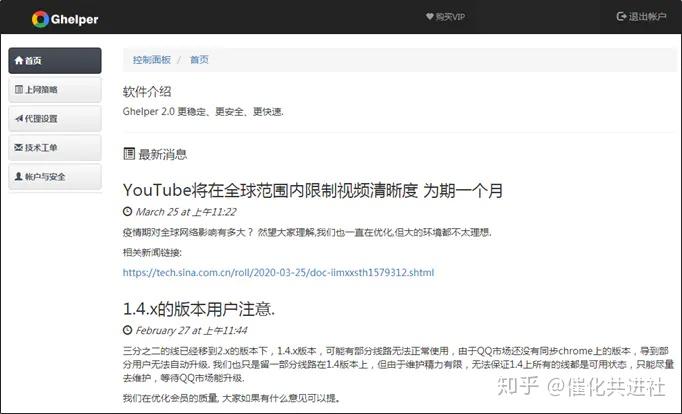Click the home icon in the sidebar
The width and height of the screenshot is (682, 414).
coord(19,60)
